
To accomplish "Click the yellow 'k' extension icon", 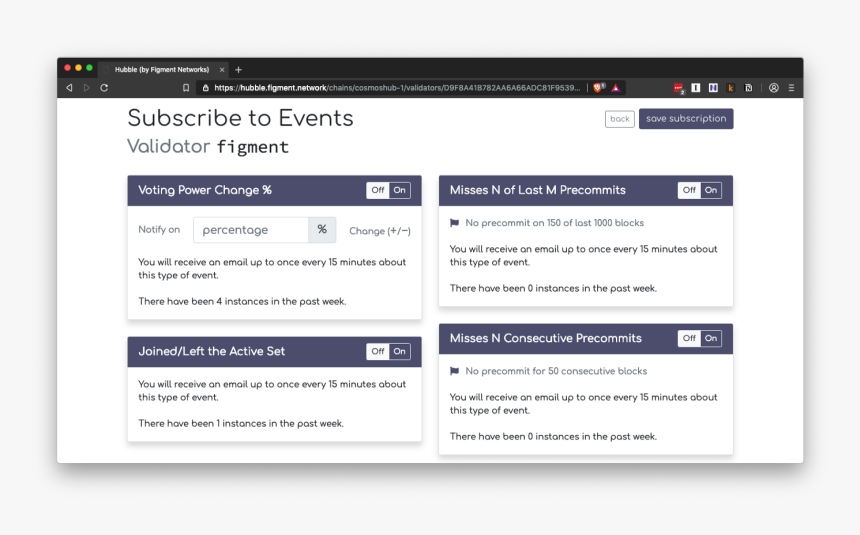I will pyautogui.click(x=730, y=88).
